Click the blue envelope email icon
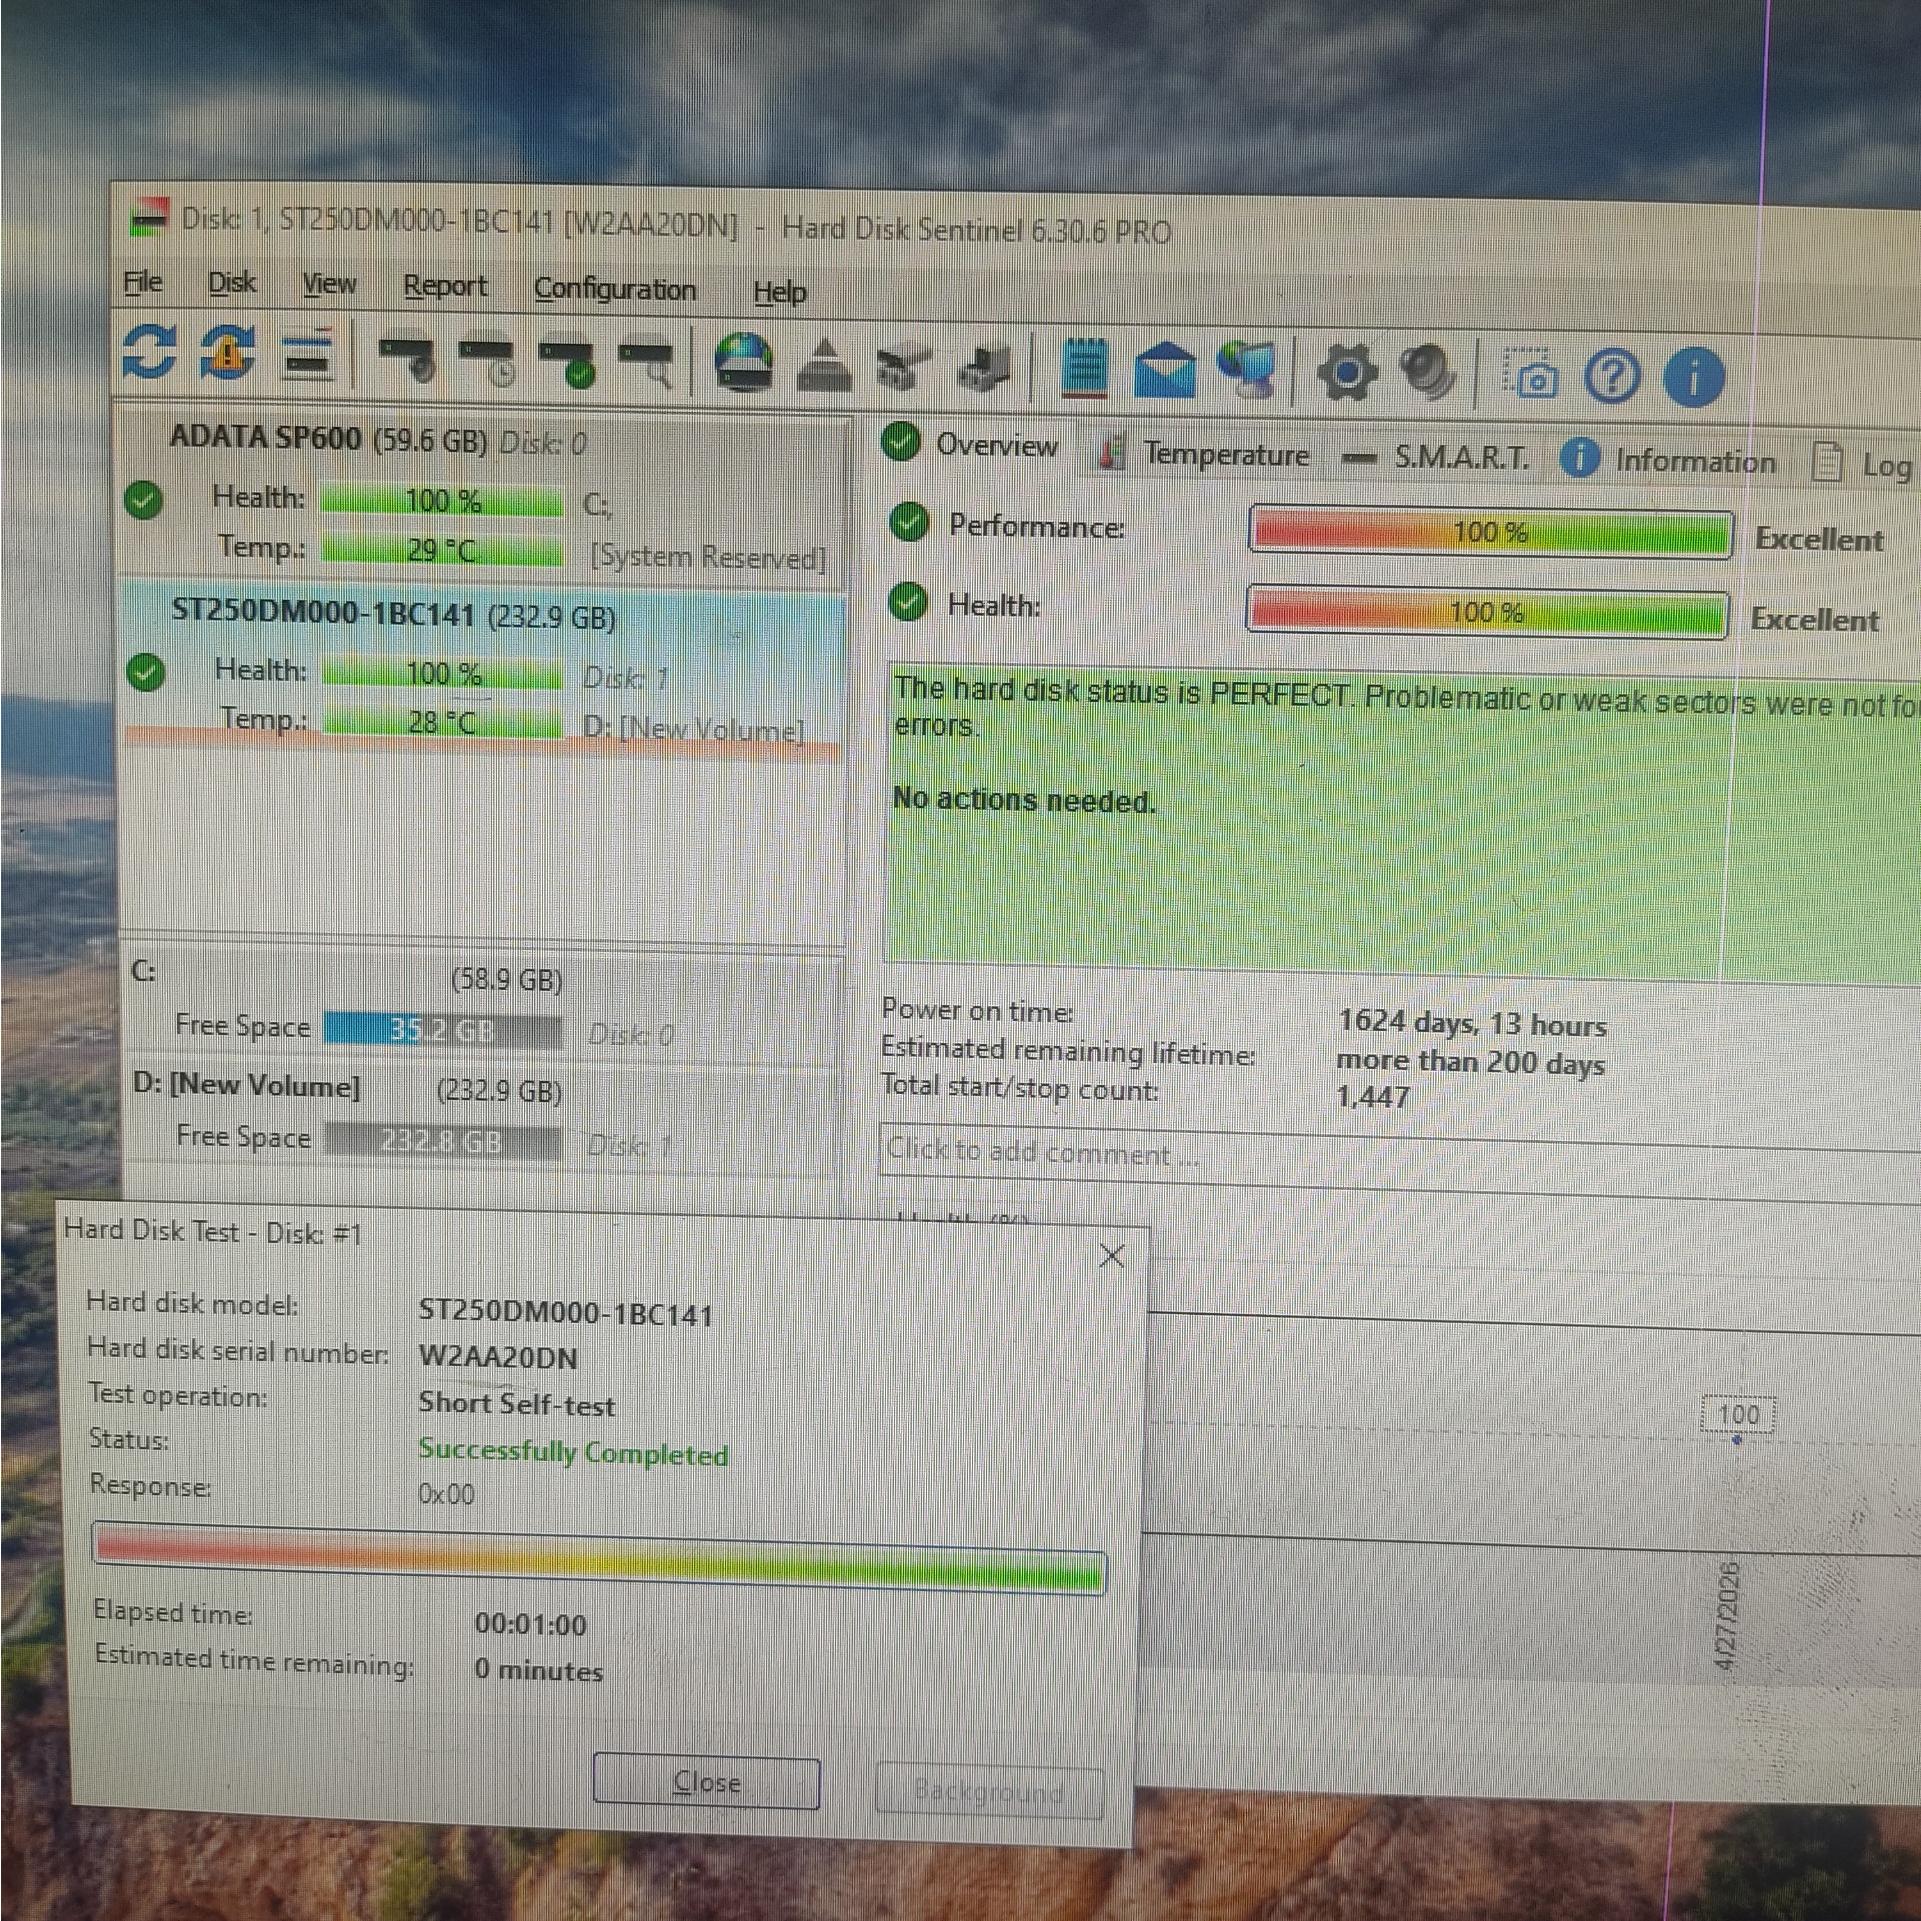Screen dimensions: 1921x1921 point(1165,371)
